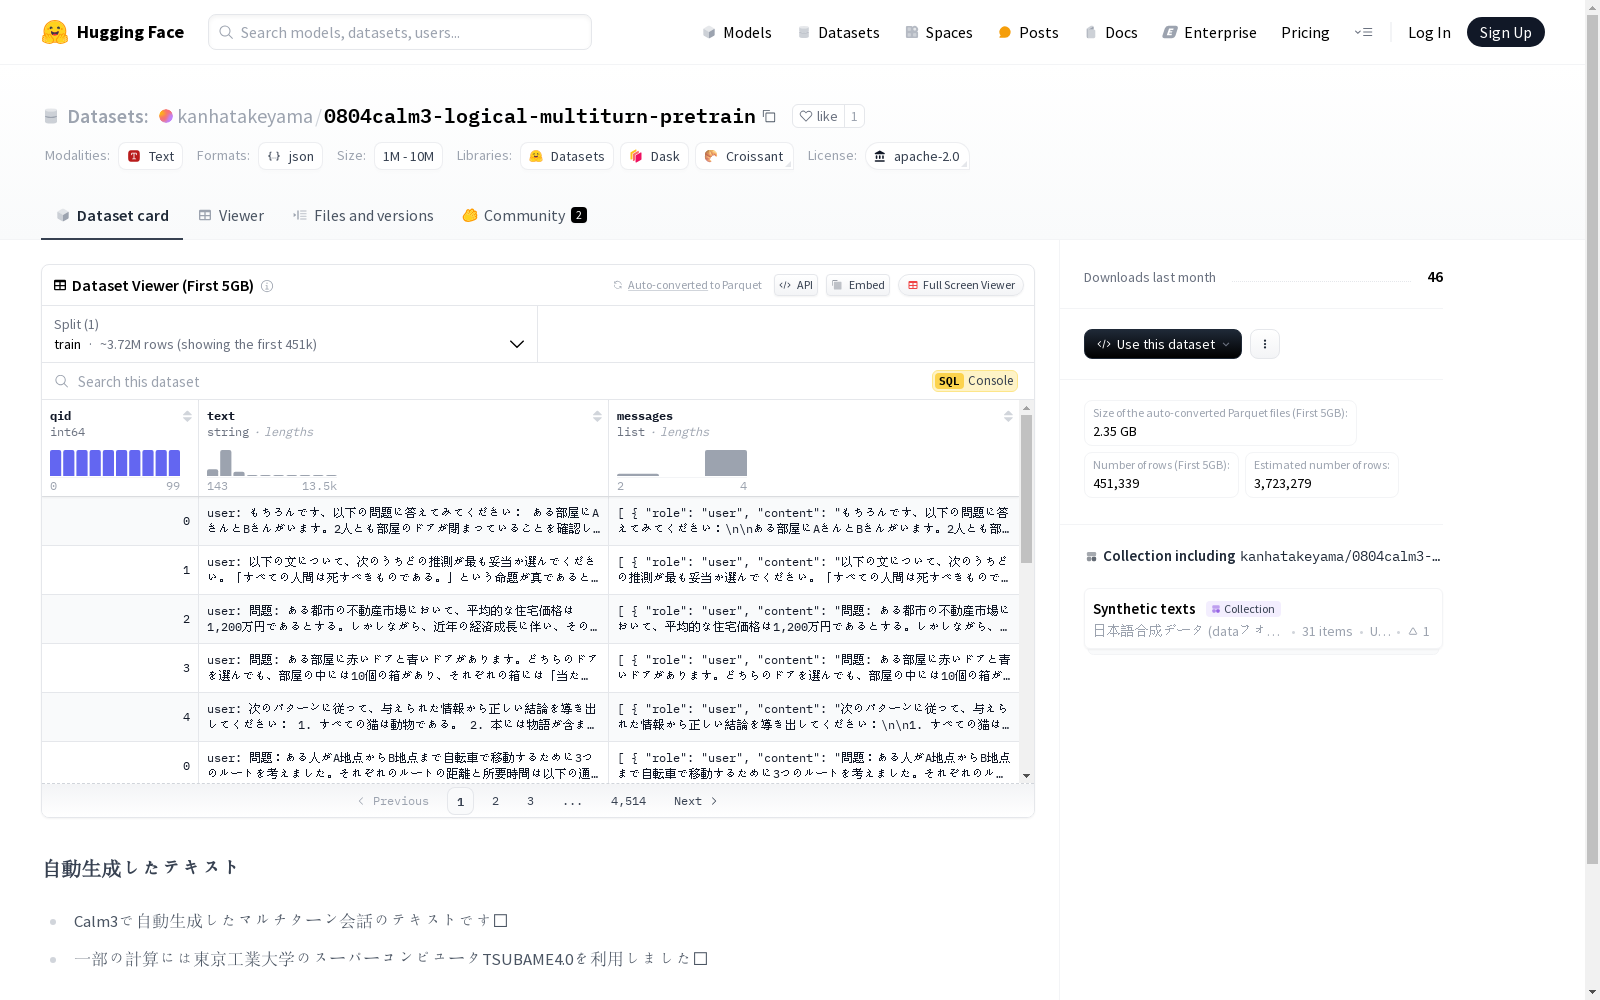Click the Hugging Face logo icon

tap(55, 32)
